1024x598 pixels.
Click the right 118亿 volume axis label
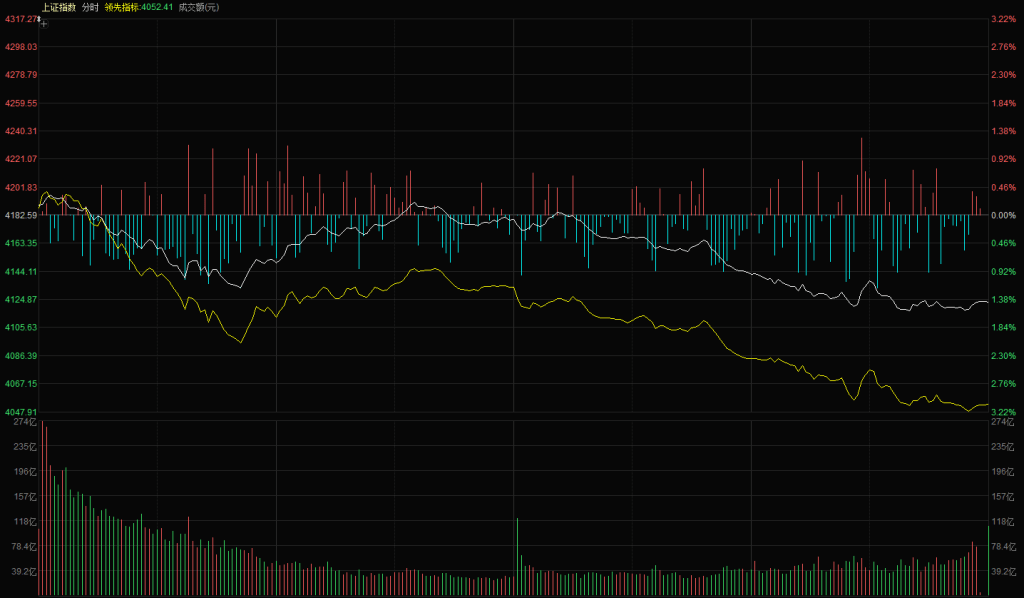[x=1002, y=522]
